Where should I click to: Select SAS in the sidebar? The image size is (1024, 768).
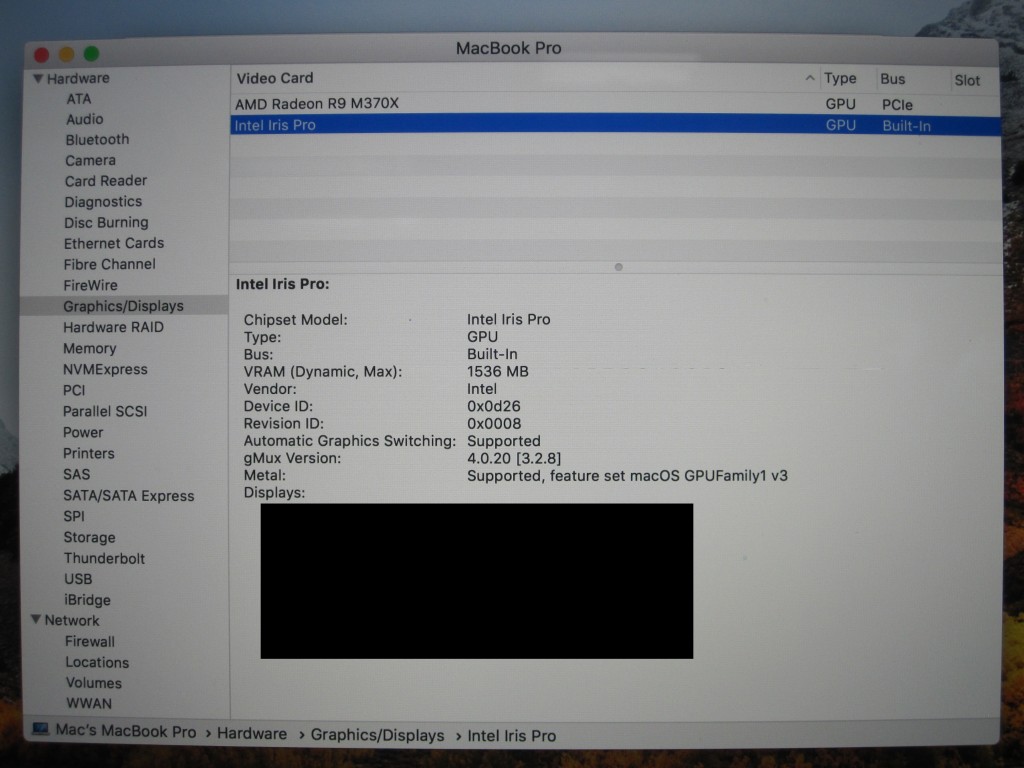(x=76, y=474)
